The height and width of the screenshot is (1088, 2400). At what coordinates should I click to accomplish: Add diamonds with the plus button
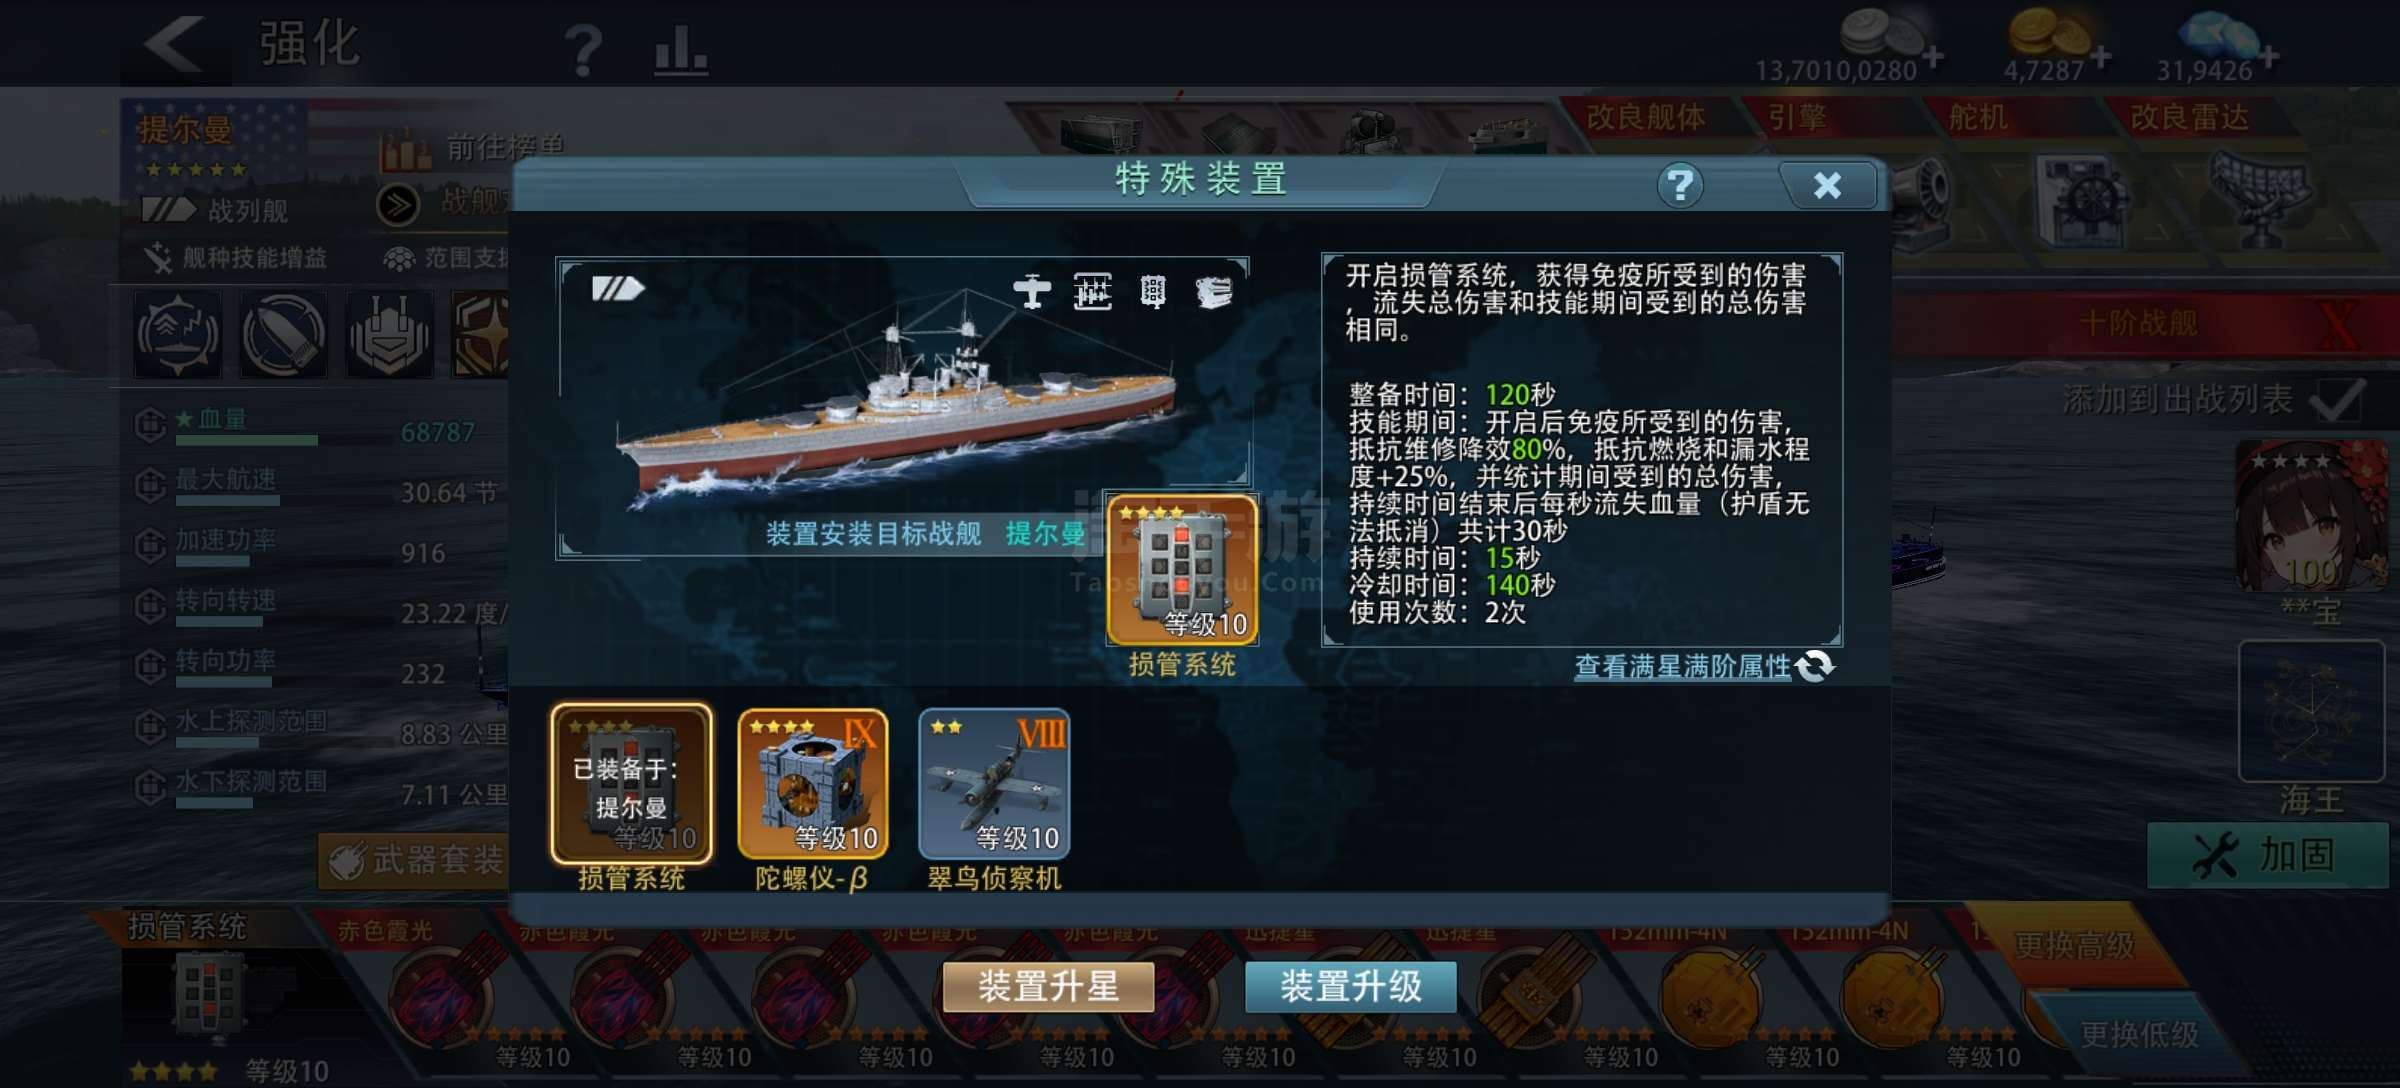(2269, 57)
